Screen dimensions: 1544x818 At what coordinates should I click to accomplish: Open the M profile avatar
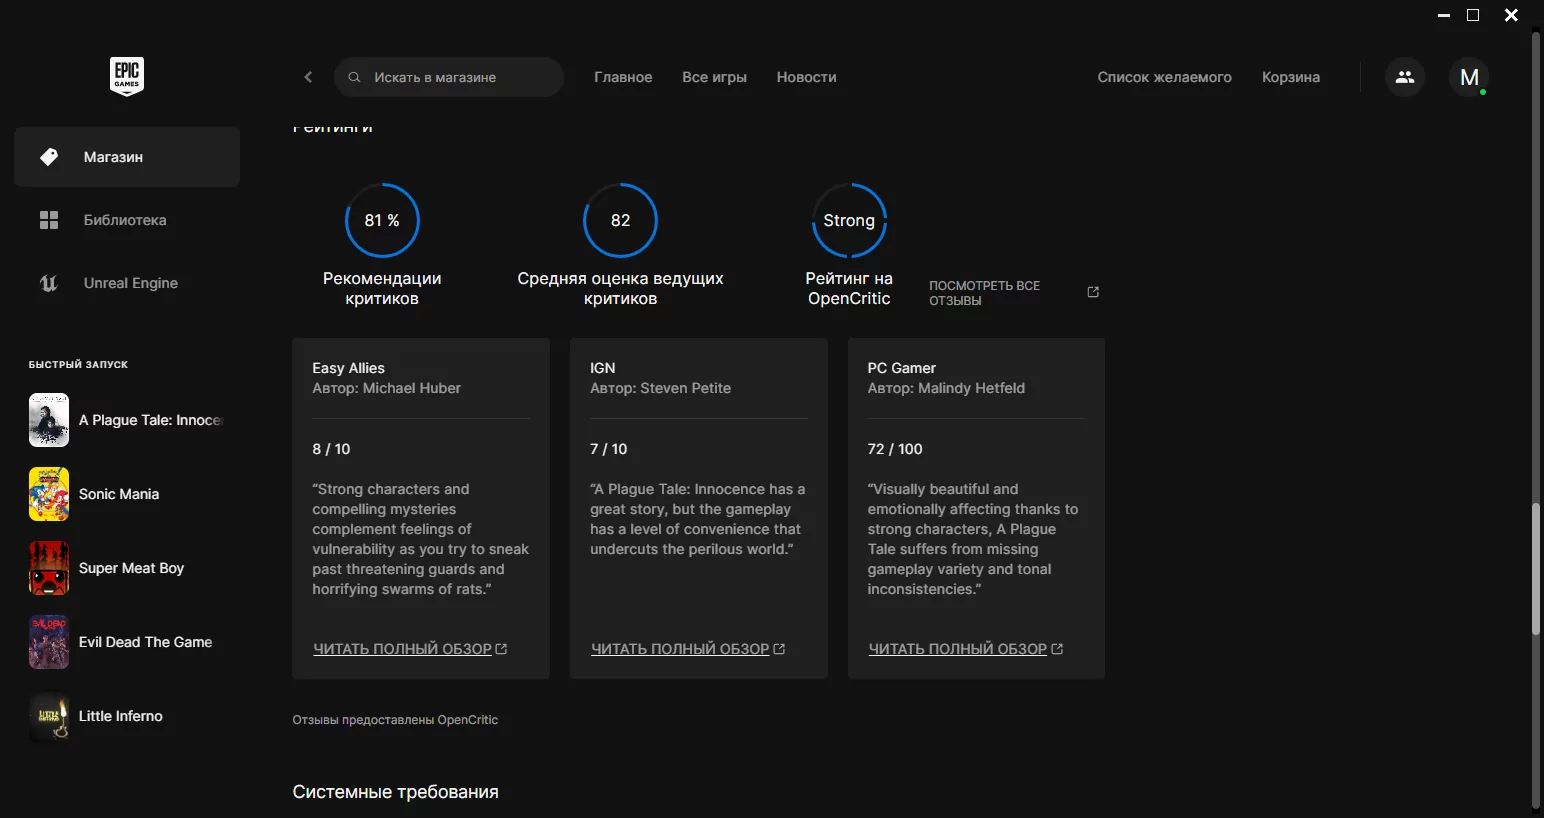[x=1469, y=77]
